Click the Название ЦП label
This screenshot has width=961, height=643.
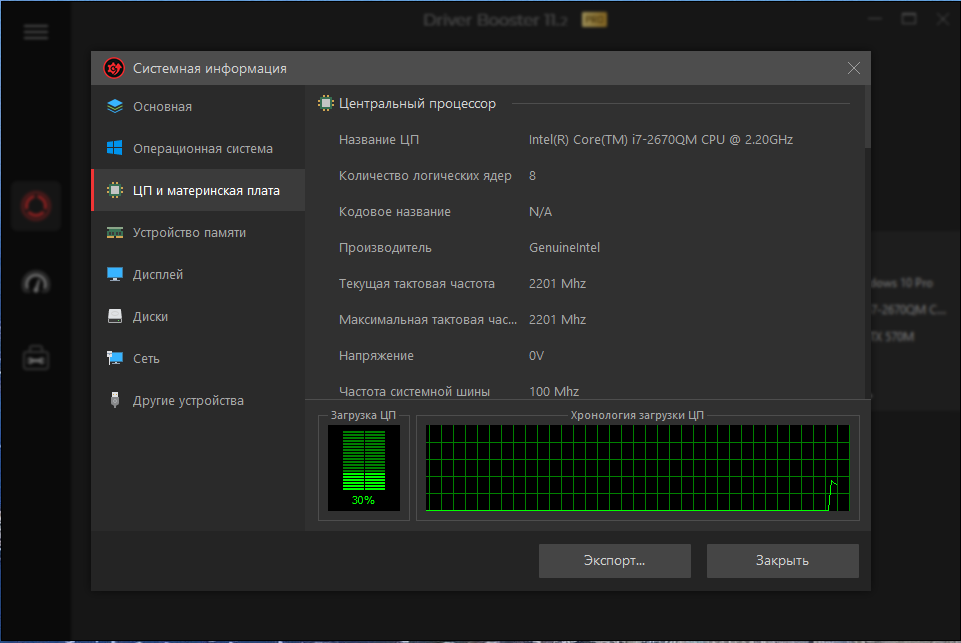[x=379, y=140]
